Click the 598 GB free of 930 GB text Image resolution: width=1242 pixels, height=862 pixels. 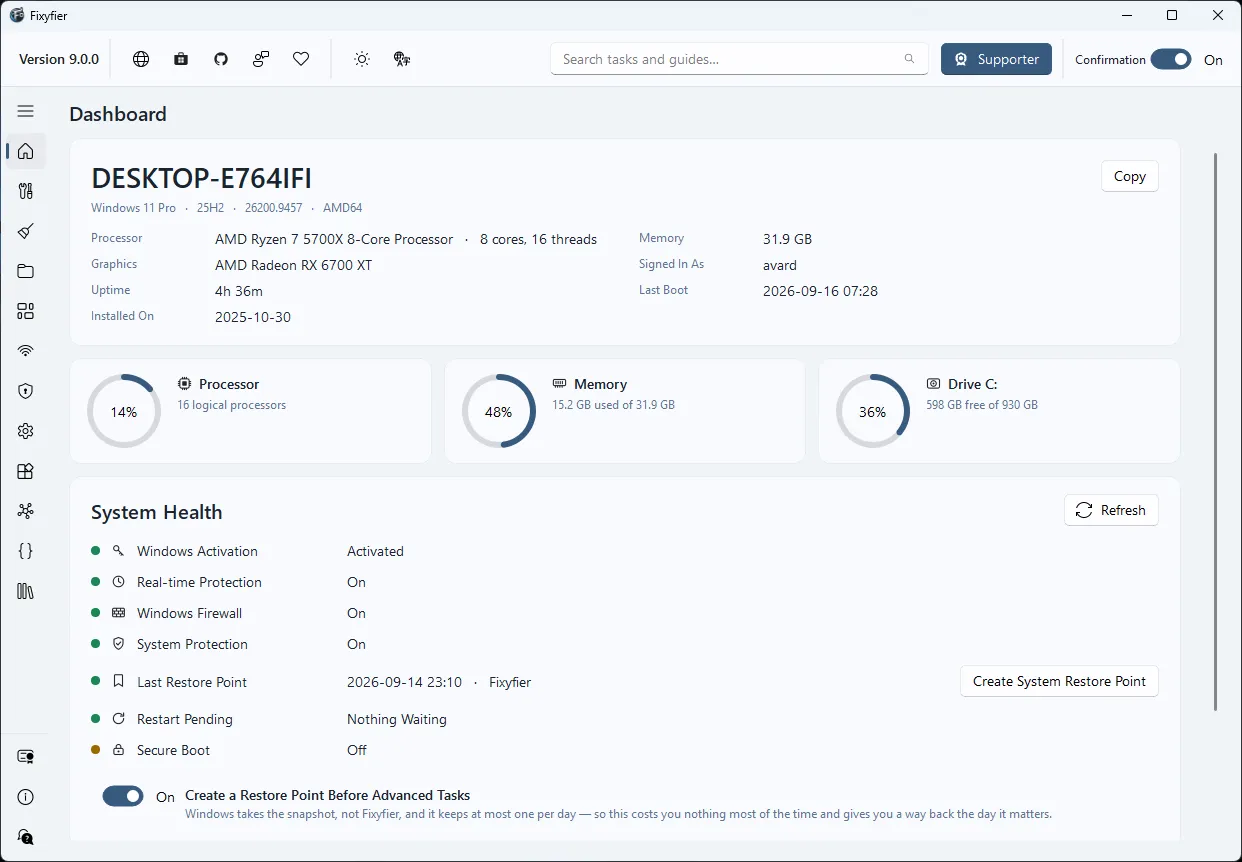pyautogui.click(x=982, y=405)
